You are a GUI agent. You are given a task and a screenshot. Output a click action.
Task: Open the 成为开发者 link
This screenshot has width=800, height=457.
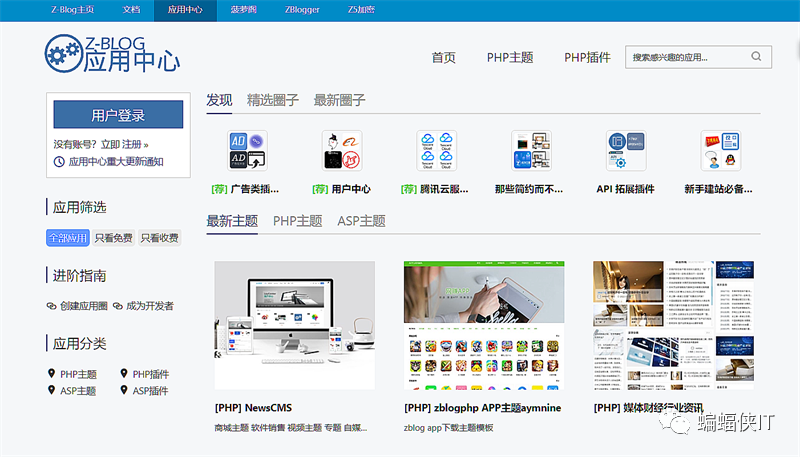click(150, 306)
